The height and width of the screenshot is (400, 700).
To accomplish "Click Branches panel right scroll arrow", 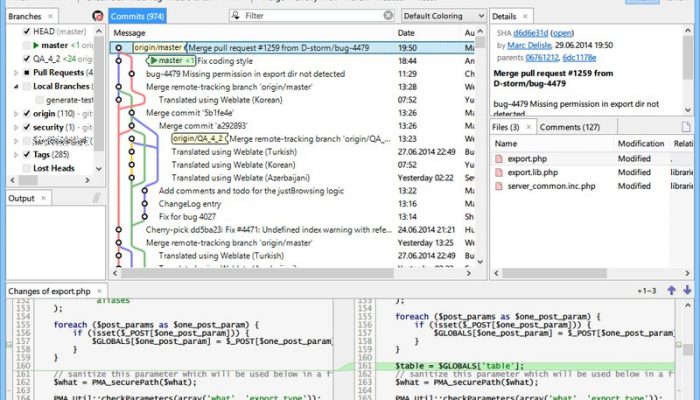I will (x=88, y=180).
